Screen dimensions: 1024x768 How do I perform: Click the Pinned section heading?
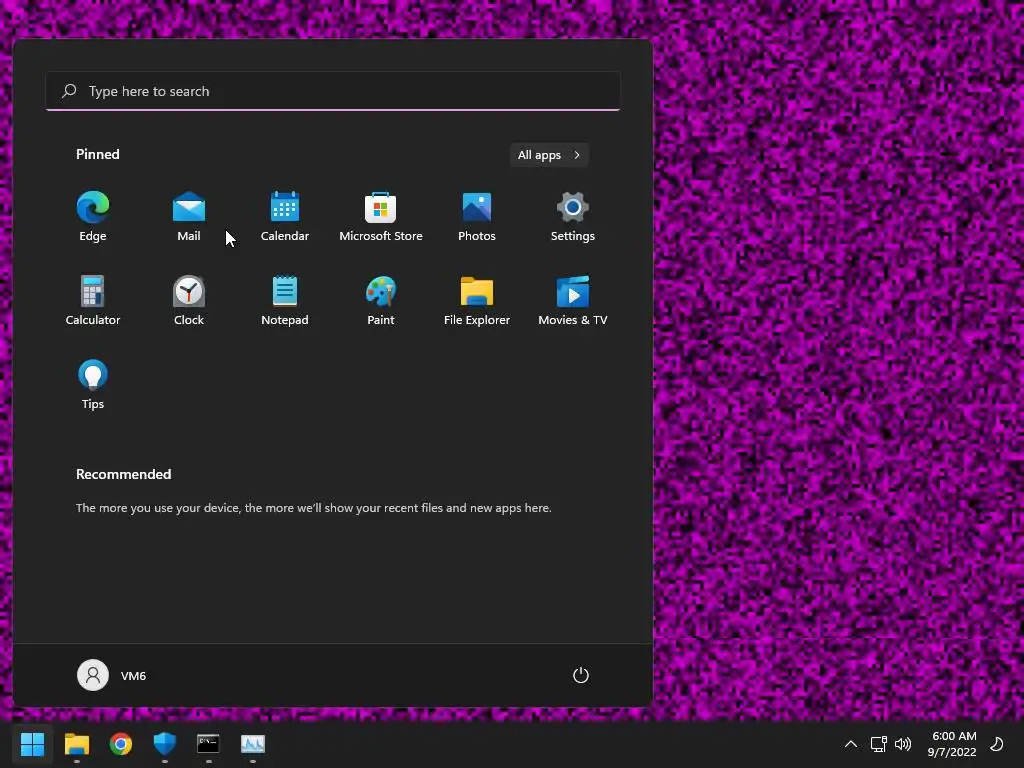pyautogui.click(x=98, y=154)
